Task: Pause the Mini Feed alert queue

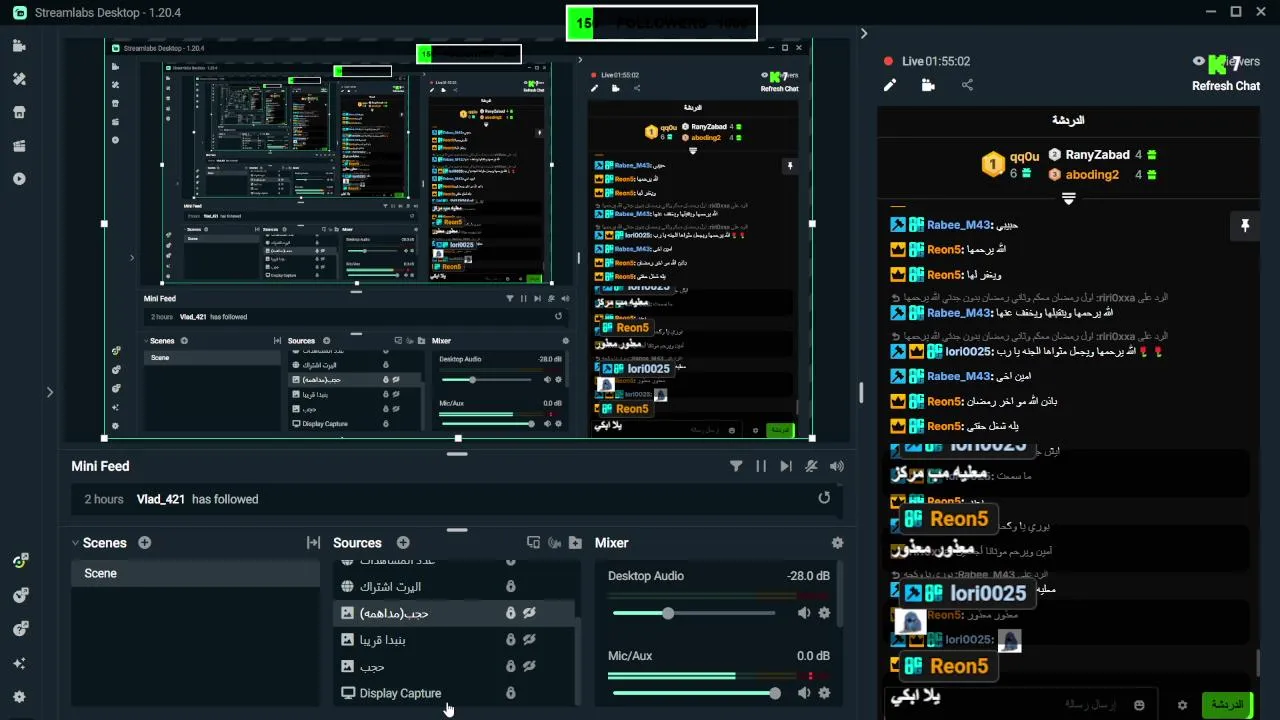Action: point(761,466)
